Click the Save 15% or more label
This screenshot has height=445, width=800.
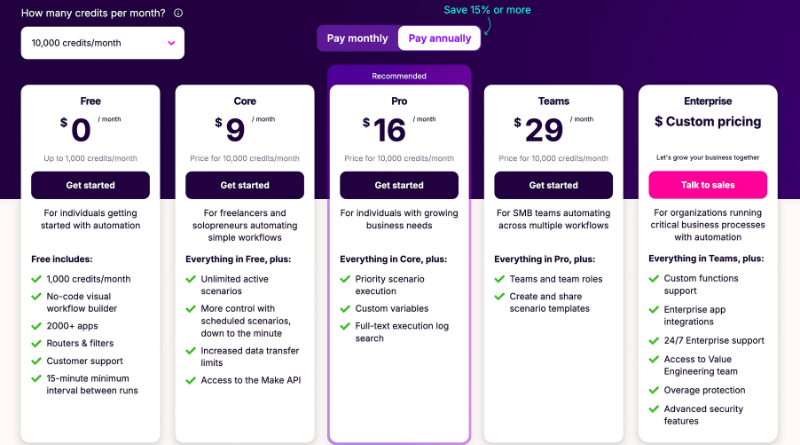[x=488, y=10]
